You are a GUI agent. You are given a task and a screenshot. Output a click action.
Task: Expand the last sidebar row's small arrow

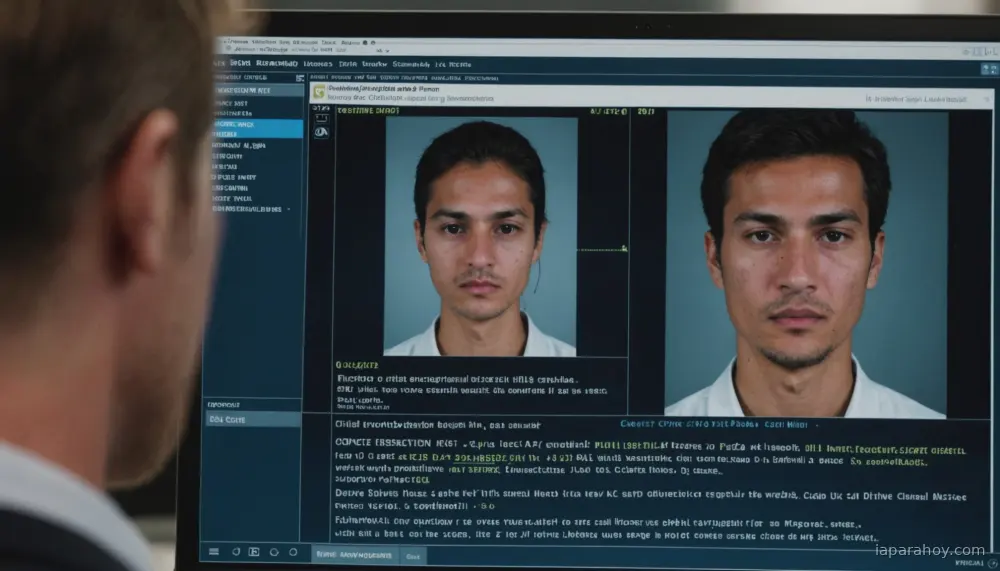[289, 209]
